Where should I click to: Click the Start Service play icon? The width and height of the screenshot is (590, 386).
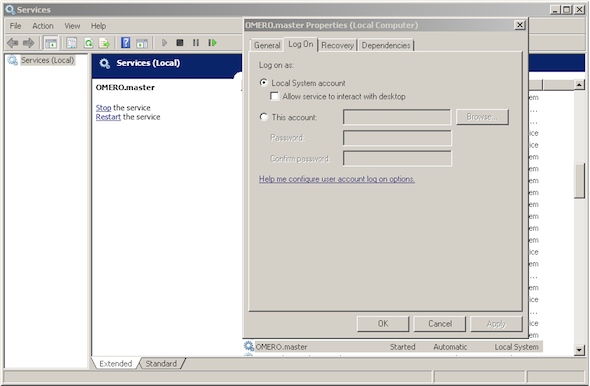tap(164, 43)
